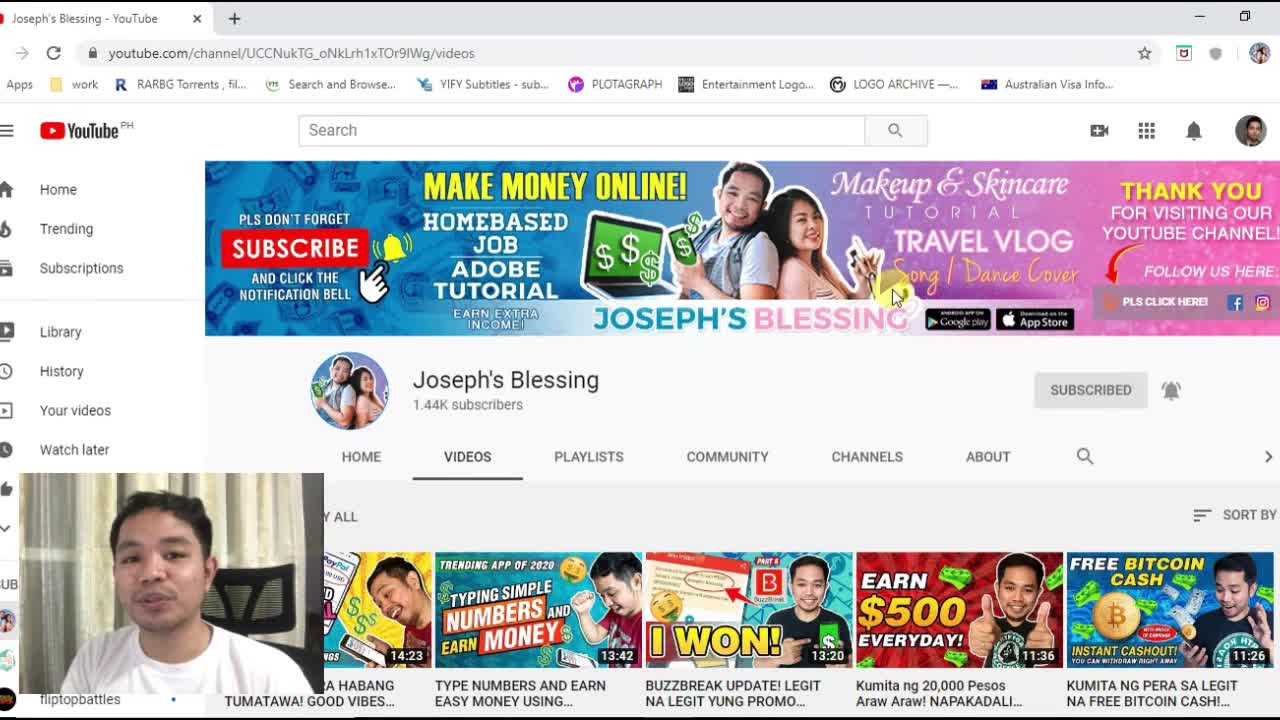Open Typing Simple Numbers video thumbnail

[x=538, y=610]
